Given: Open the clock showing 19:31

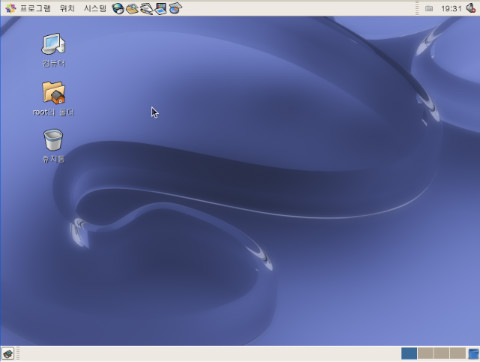Looking at the screenshot, I should point(451,8).
